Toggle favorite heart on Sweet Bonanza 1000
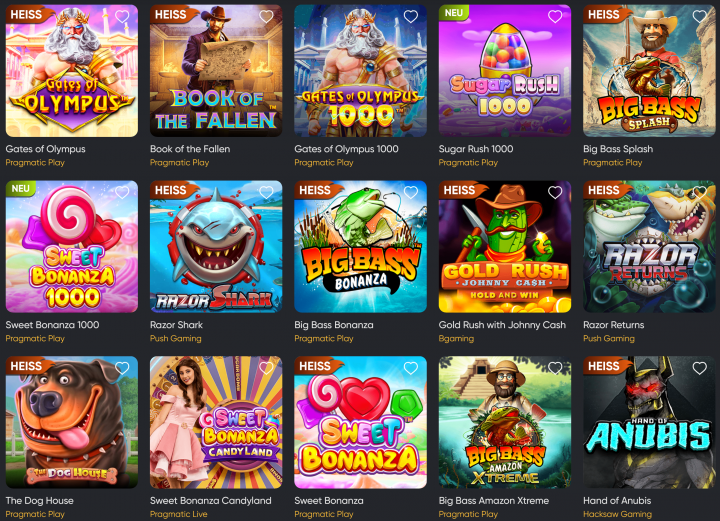Screen dimensions: 720x521 pos(122,192)
